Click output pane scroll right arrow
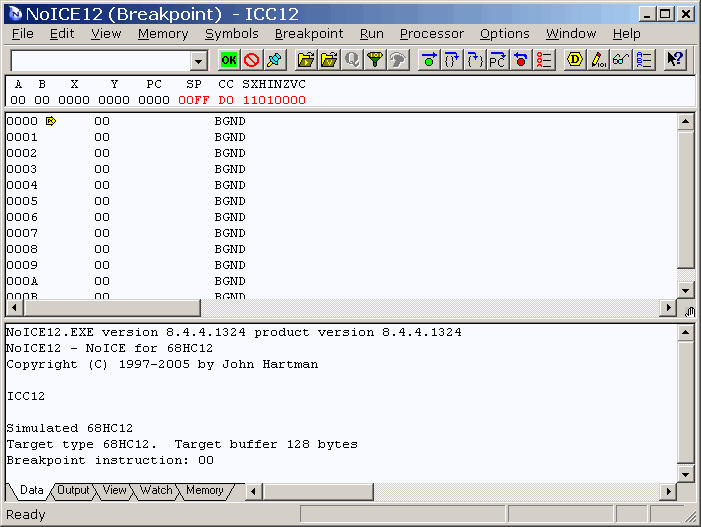This screenshot has height=527, width=701. point(668,492)
